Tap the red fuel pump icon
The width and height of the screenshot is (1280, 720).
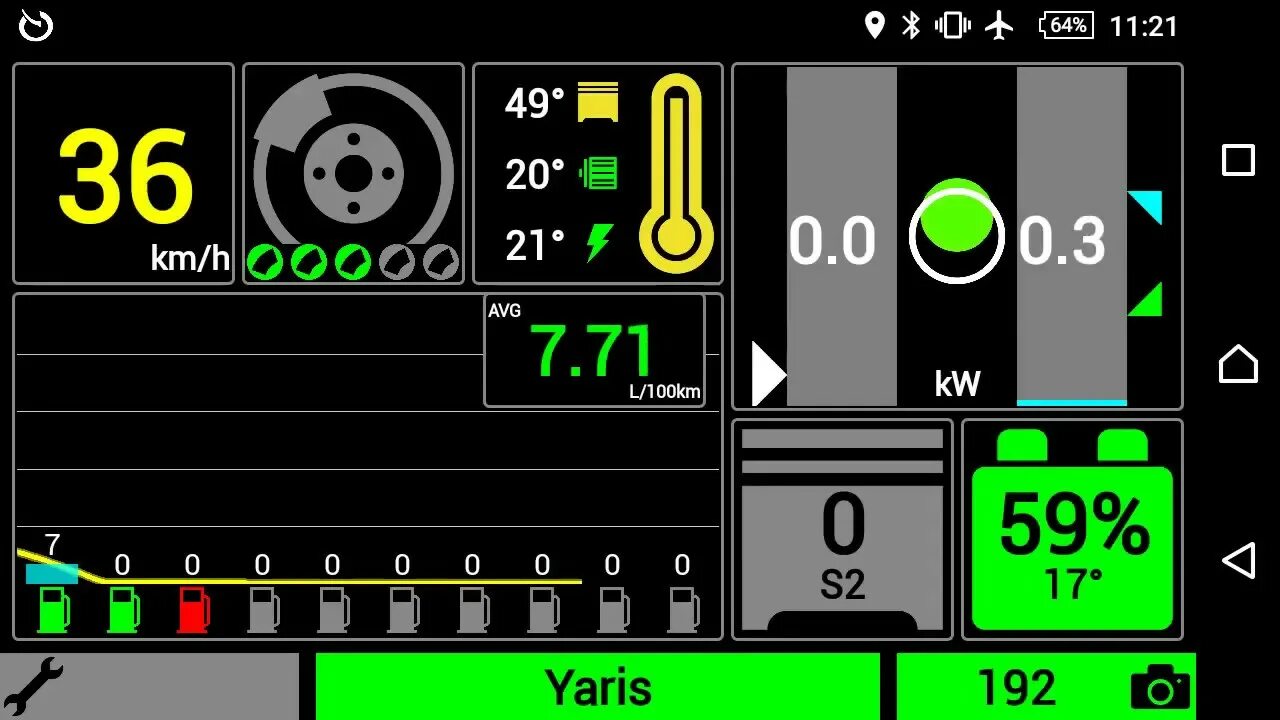tap(194, 609)
